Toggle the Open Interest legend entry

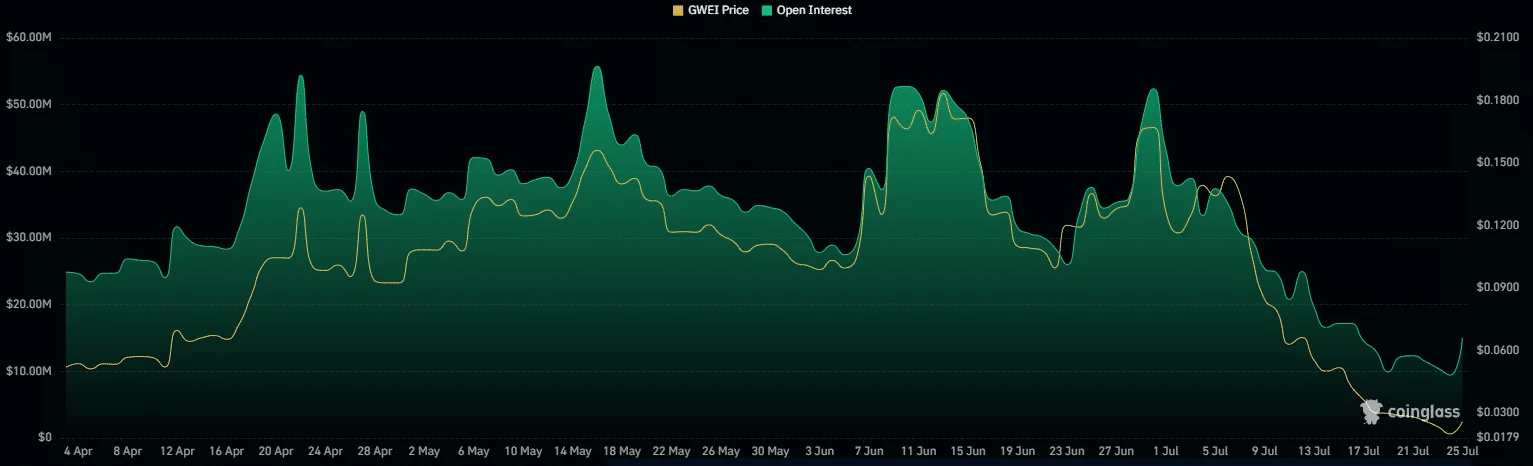pyautogui.click(x=806, y=10)
